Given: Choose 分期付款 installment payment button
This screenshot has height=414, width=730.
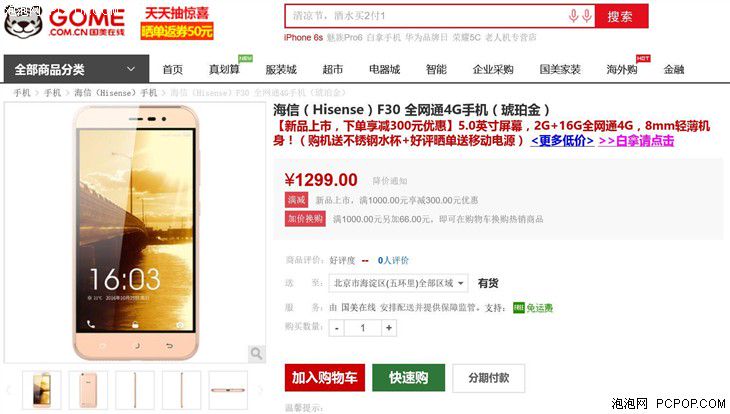Looking at the screenshot, I should 488,378.
